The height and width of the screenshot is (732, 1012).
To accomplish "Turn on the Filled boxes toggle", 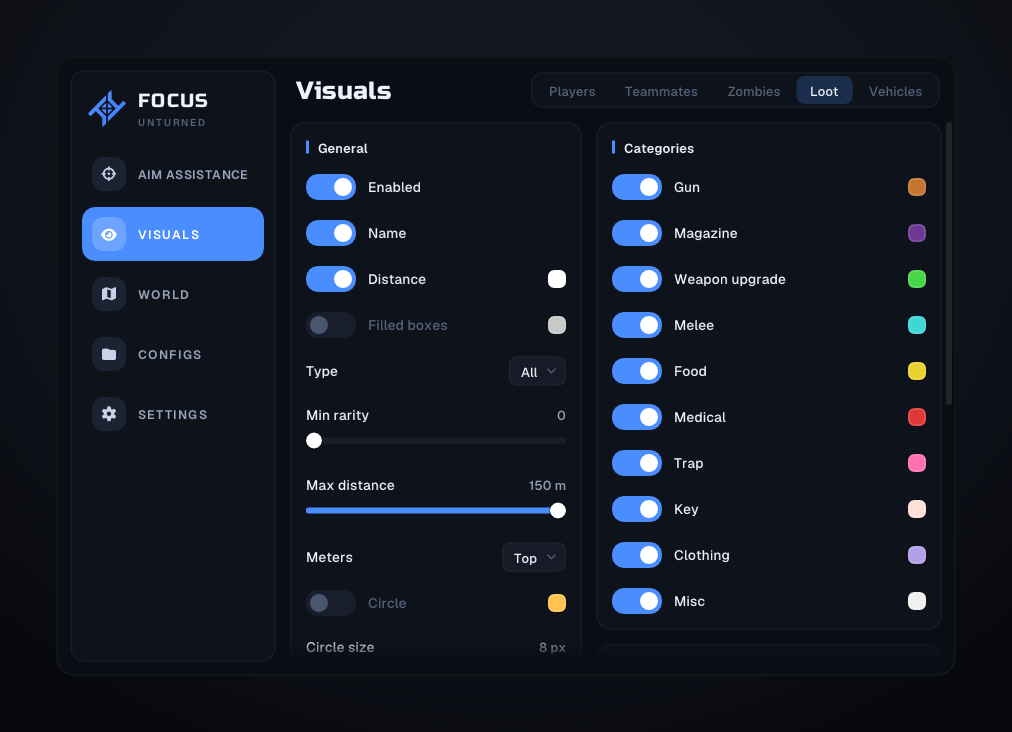I will click(331, 325).
